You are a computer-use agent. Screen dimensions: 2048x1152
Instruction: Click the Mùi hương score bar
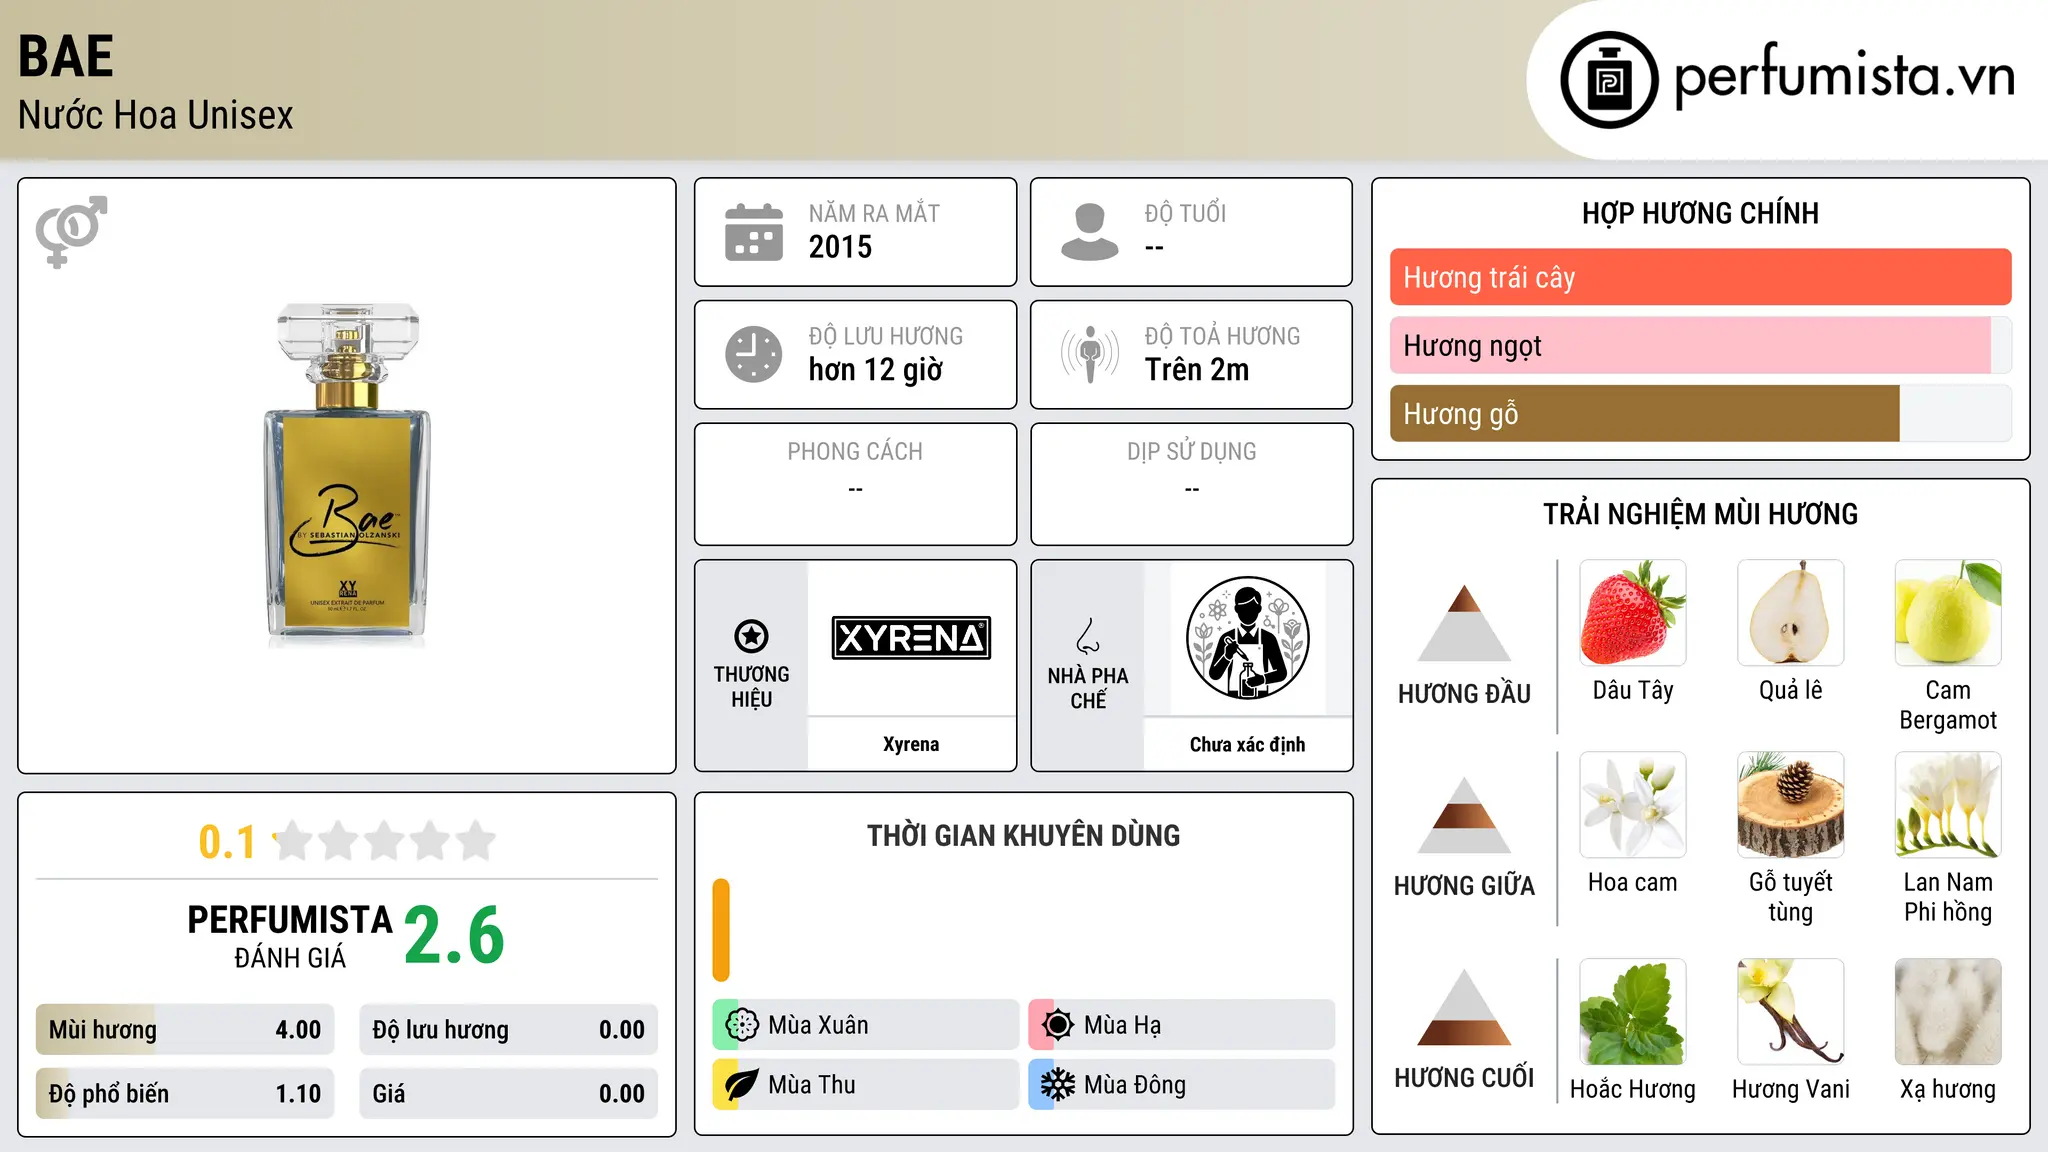pos(185,1030)
